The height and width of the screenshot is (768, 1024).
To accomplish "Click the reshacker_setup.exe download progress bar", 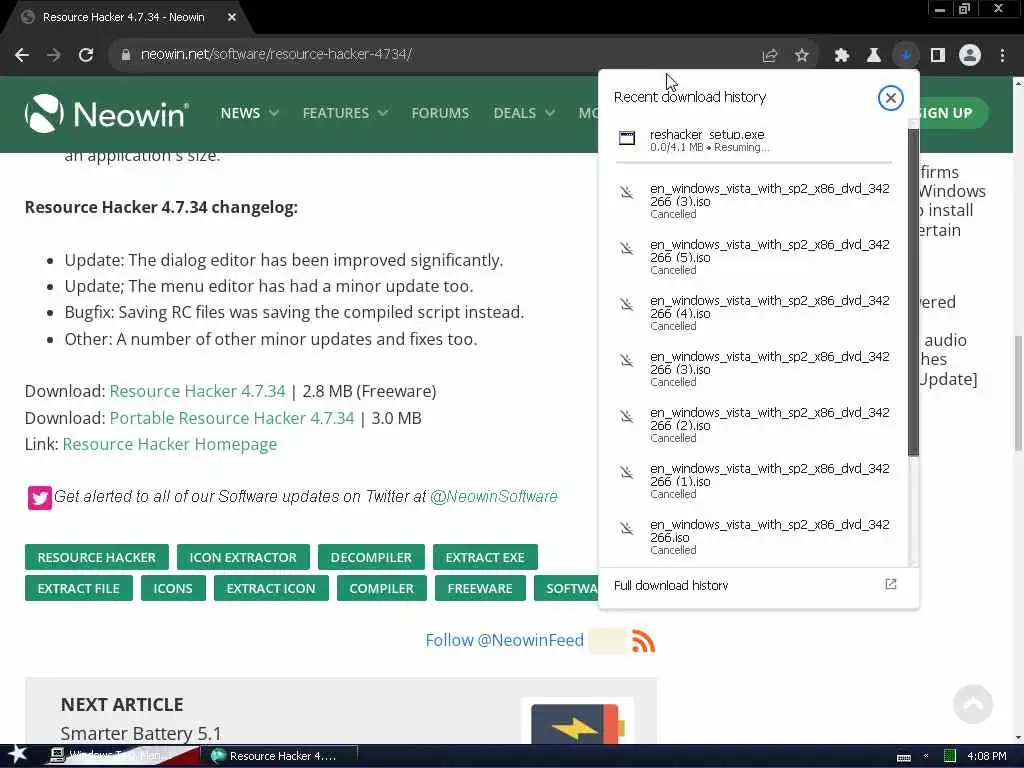I will tap(754, 161).
